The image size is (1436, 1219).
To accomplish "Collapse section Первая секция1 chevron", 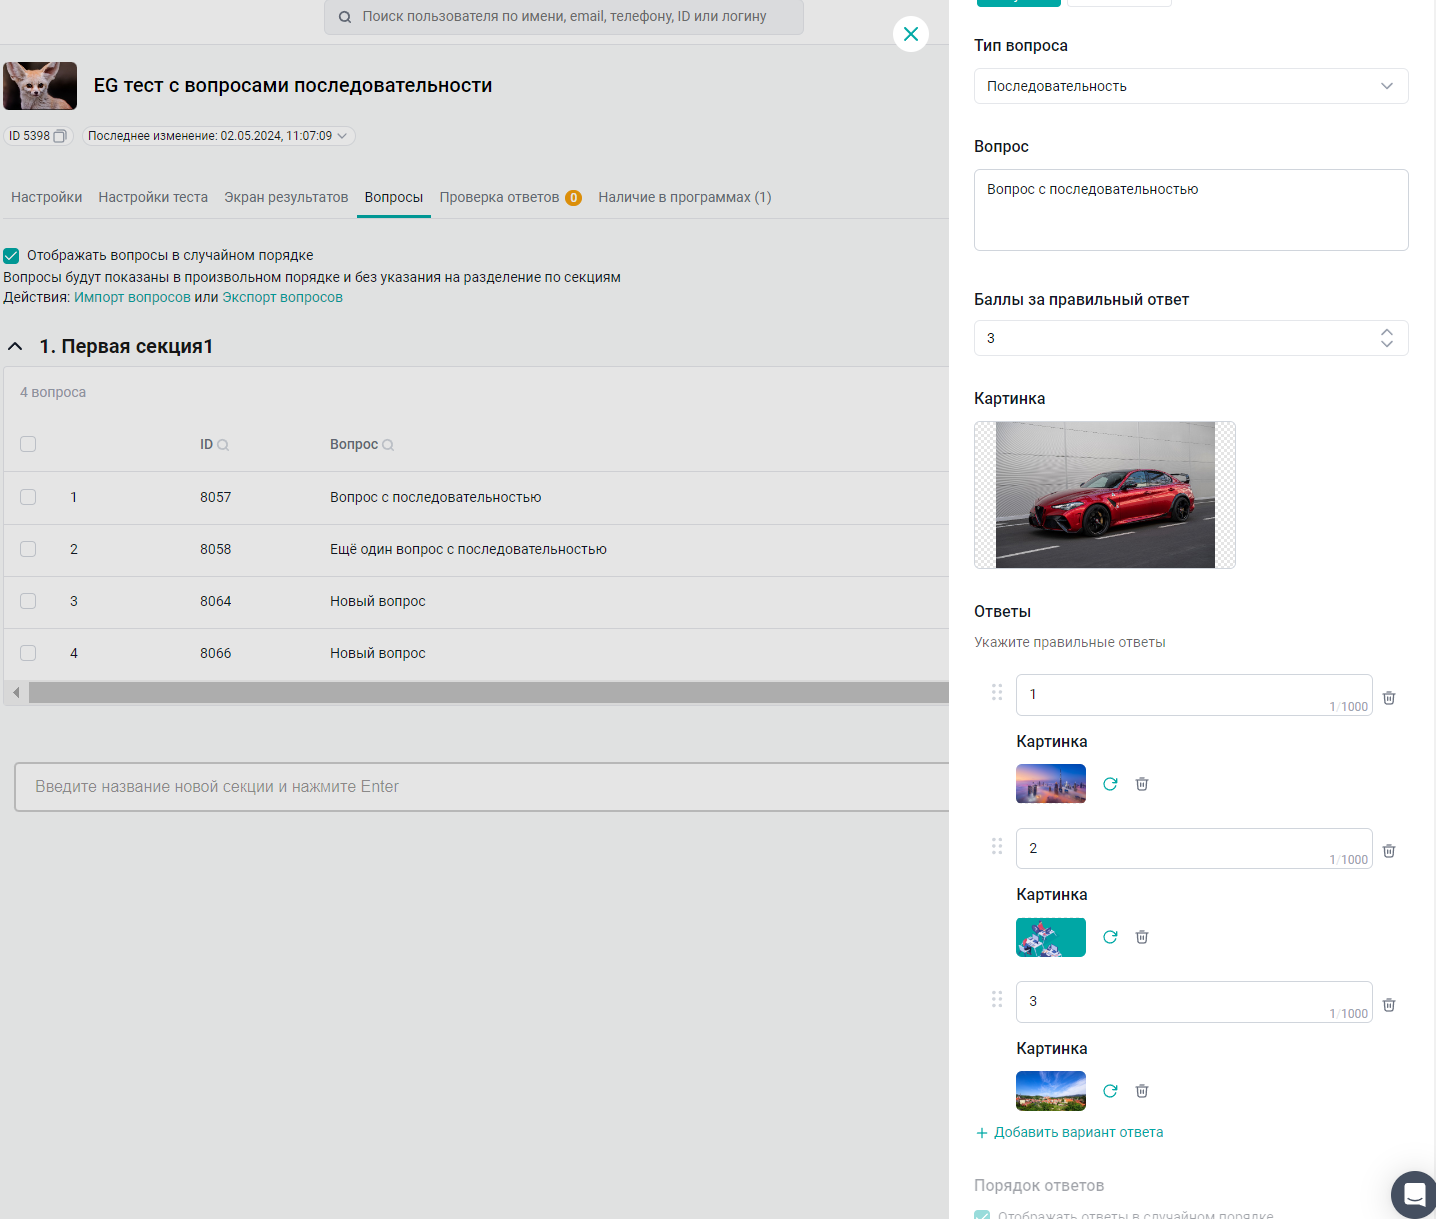I will (15, 346).
